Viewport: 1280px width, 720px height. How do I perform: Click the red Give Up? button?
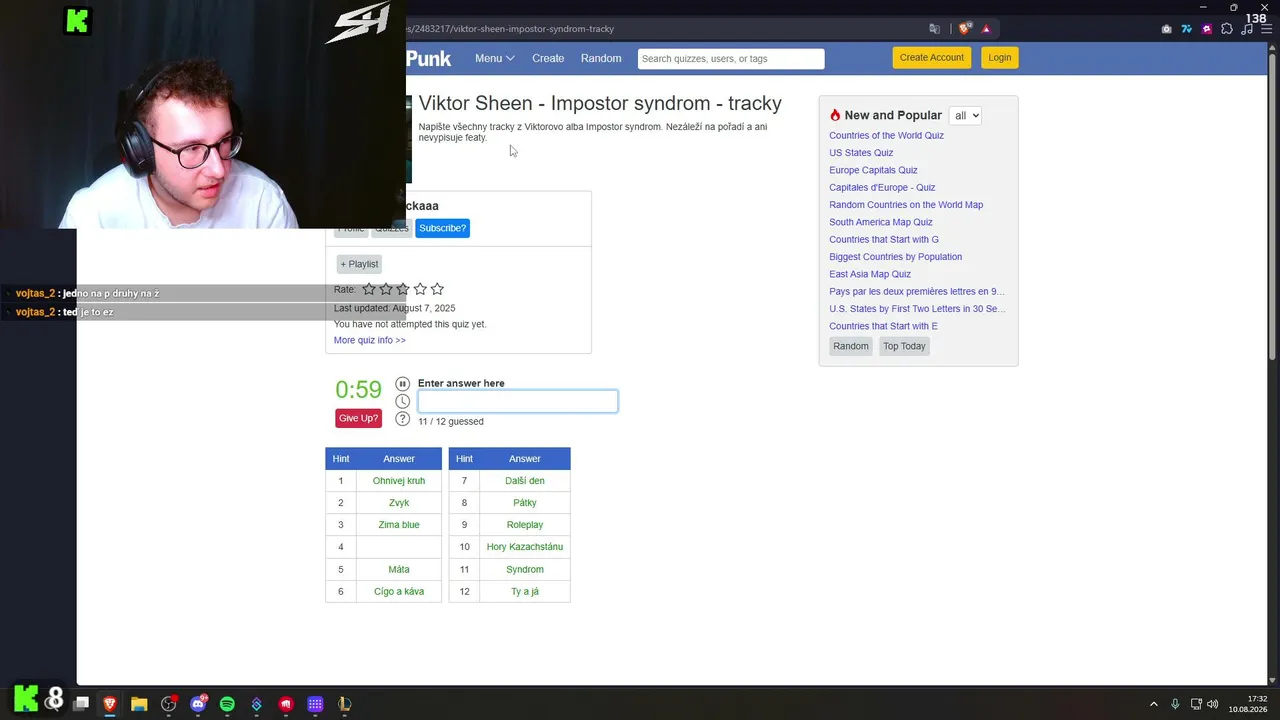(x=358, y=418)
